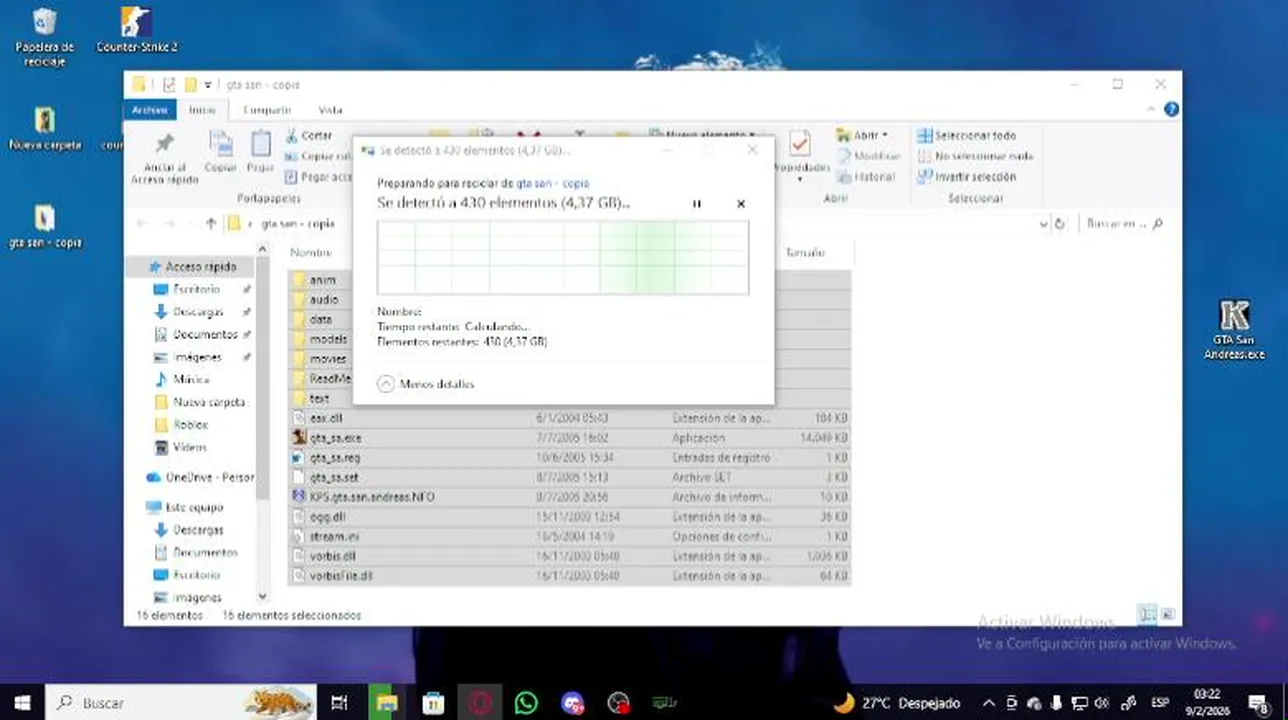
Task: Open pinned Escritorio under Acceso rápido
Action: coord(196,290)
